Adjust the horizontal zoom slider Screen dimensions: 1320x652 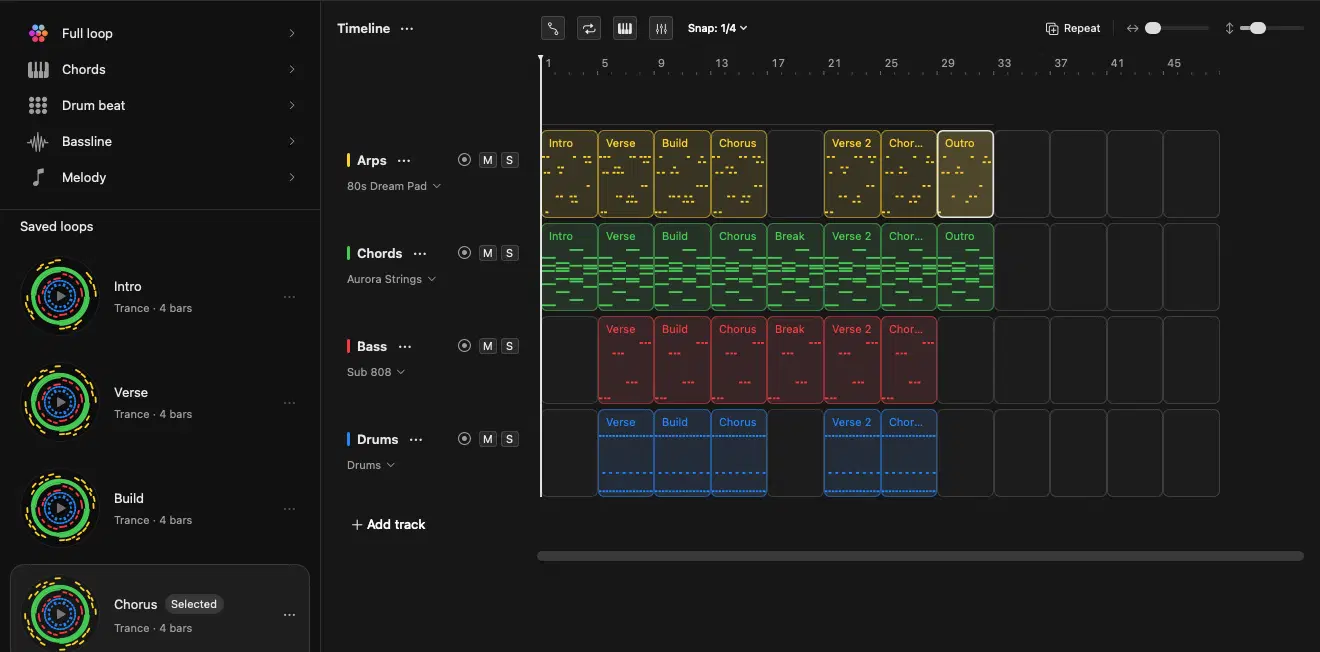pos(1177,28)
